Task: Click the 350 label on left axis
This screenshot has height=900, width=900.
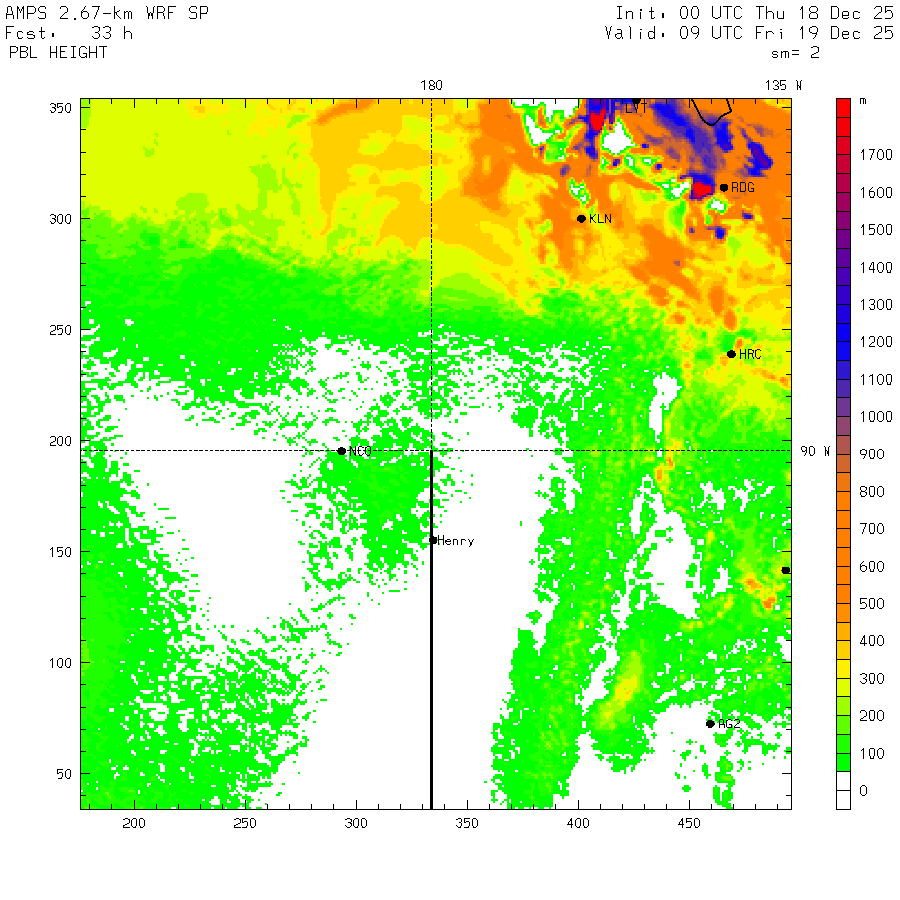Action: [x=60, y=108]
